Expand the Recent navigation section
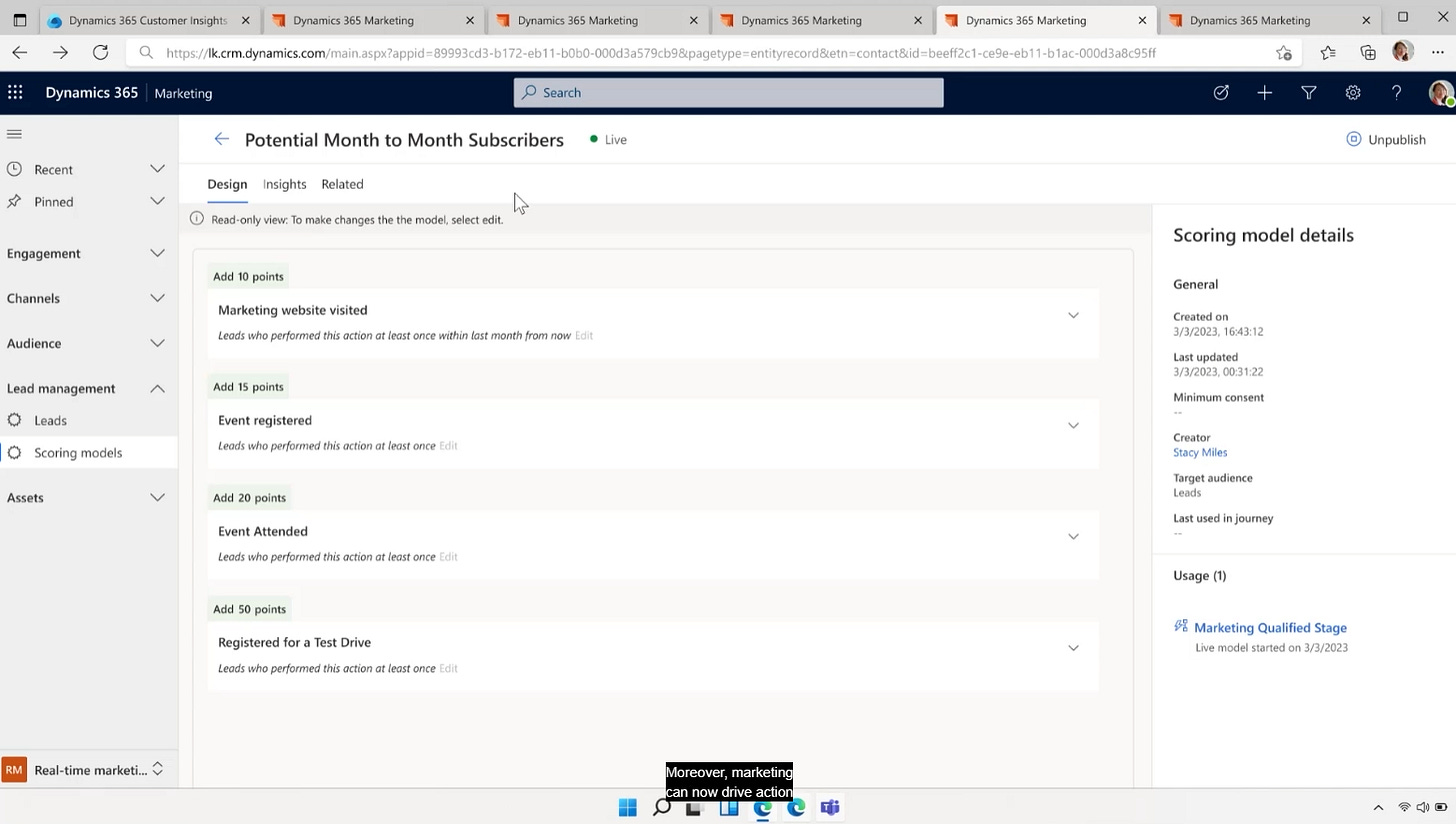The width and height of the screenshot is (1456, 824). 157,169
